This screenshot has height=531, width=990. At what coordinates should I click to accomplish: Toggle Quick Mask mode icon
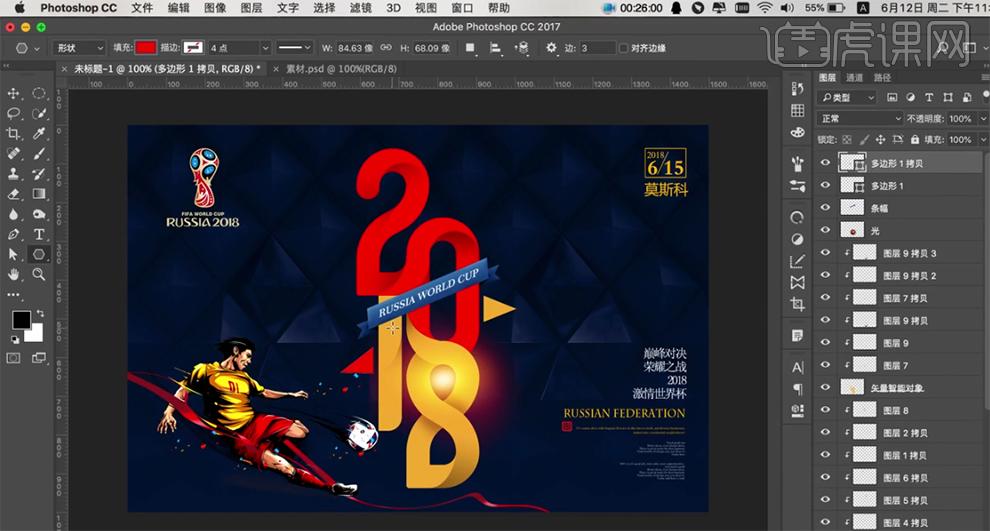(x=13, y=358)
